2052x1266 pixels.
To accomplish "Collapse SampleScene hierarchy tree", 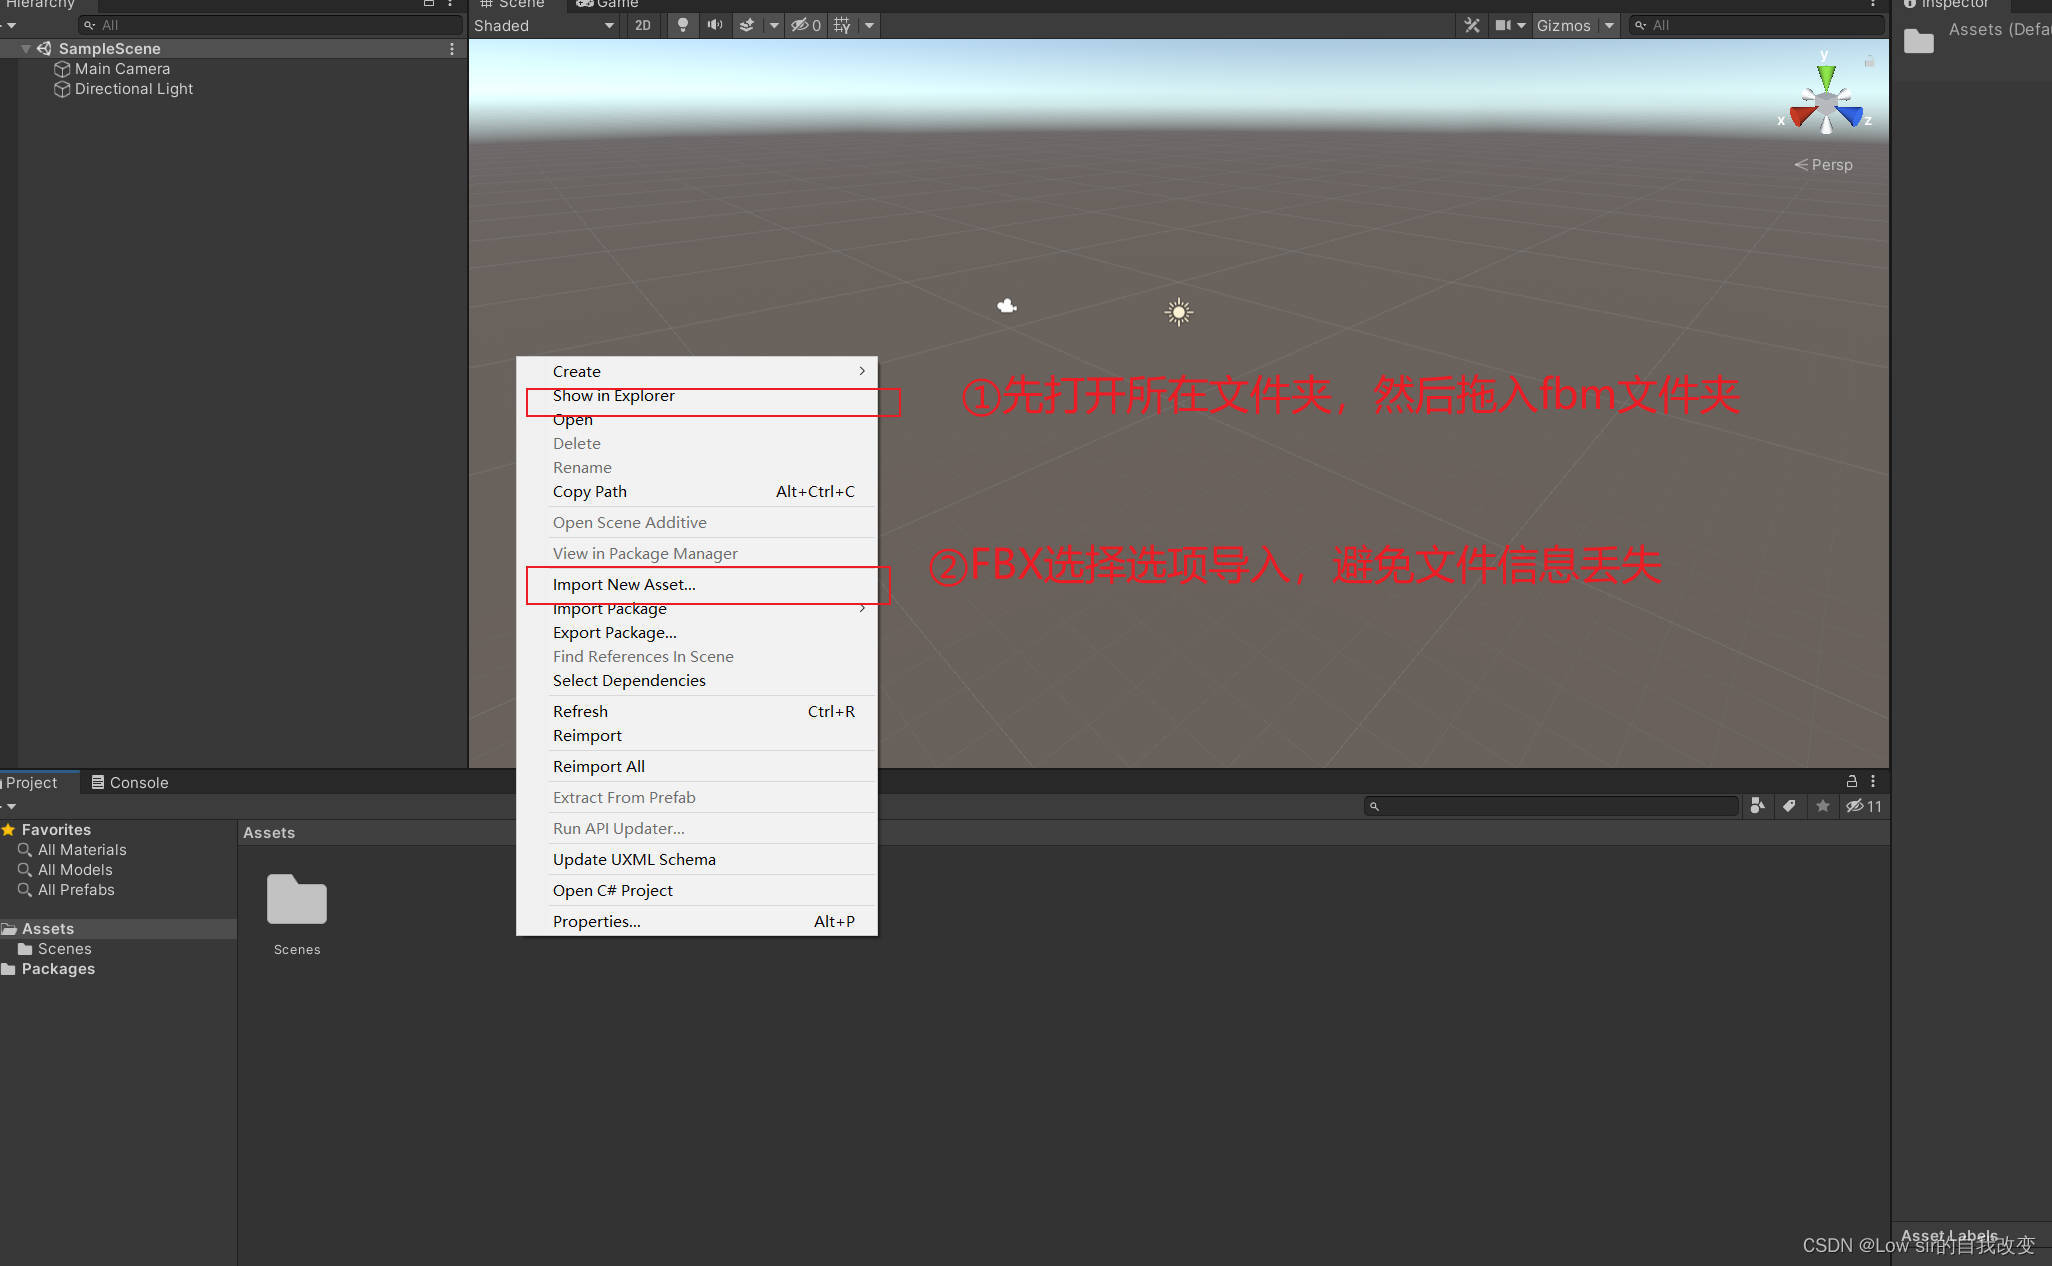I will [25, 48].
